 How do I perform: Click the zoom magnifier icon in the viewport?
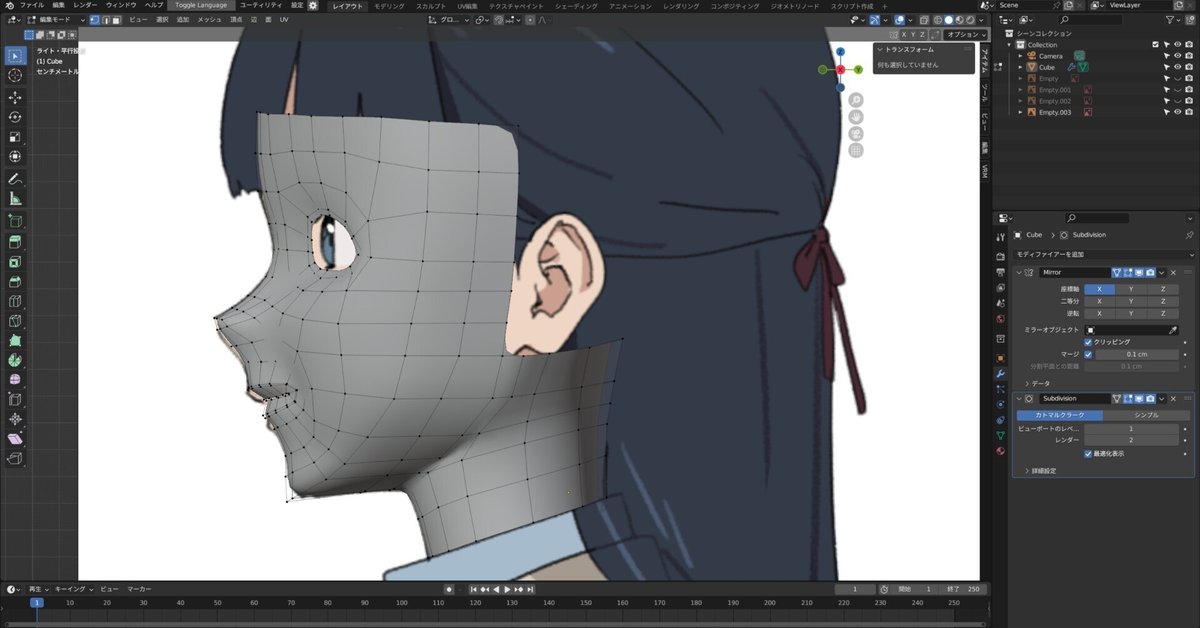[x=857, y=100]
